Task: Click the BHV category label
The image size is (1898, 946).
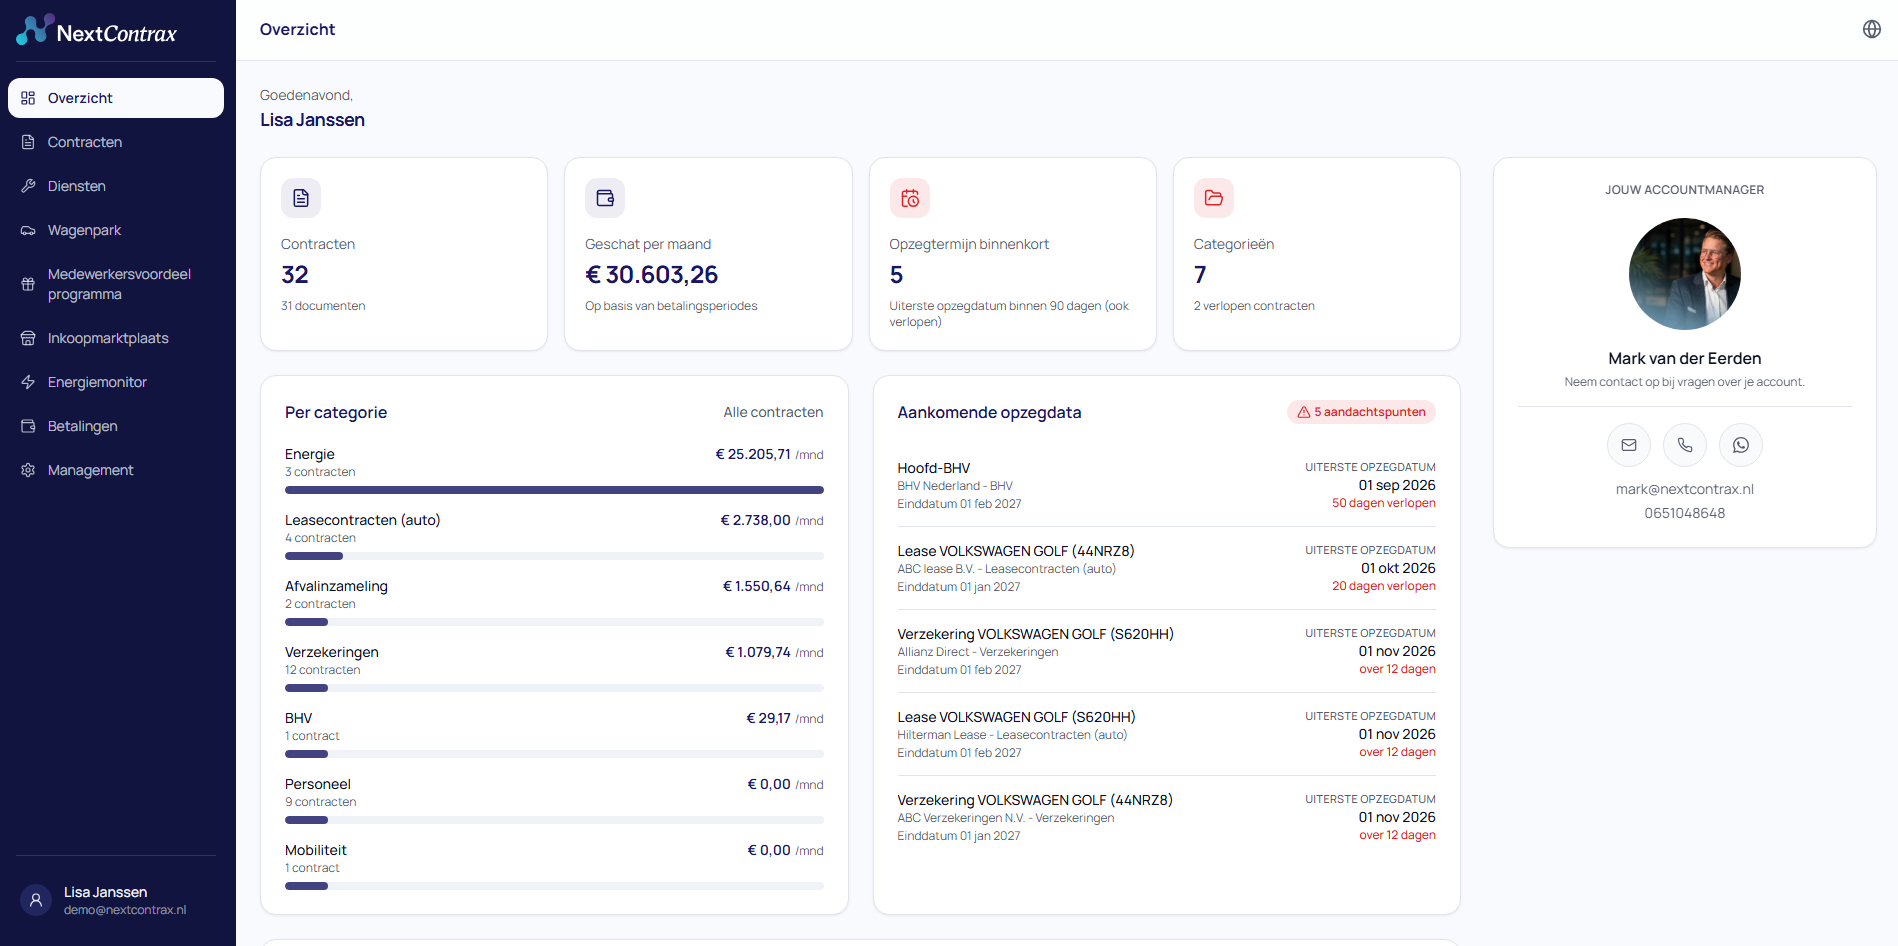Action: 299,718
